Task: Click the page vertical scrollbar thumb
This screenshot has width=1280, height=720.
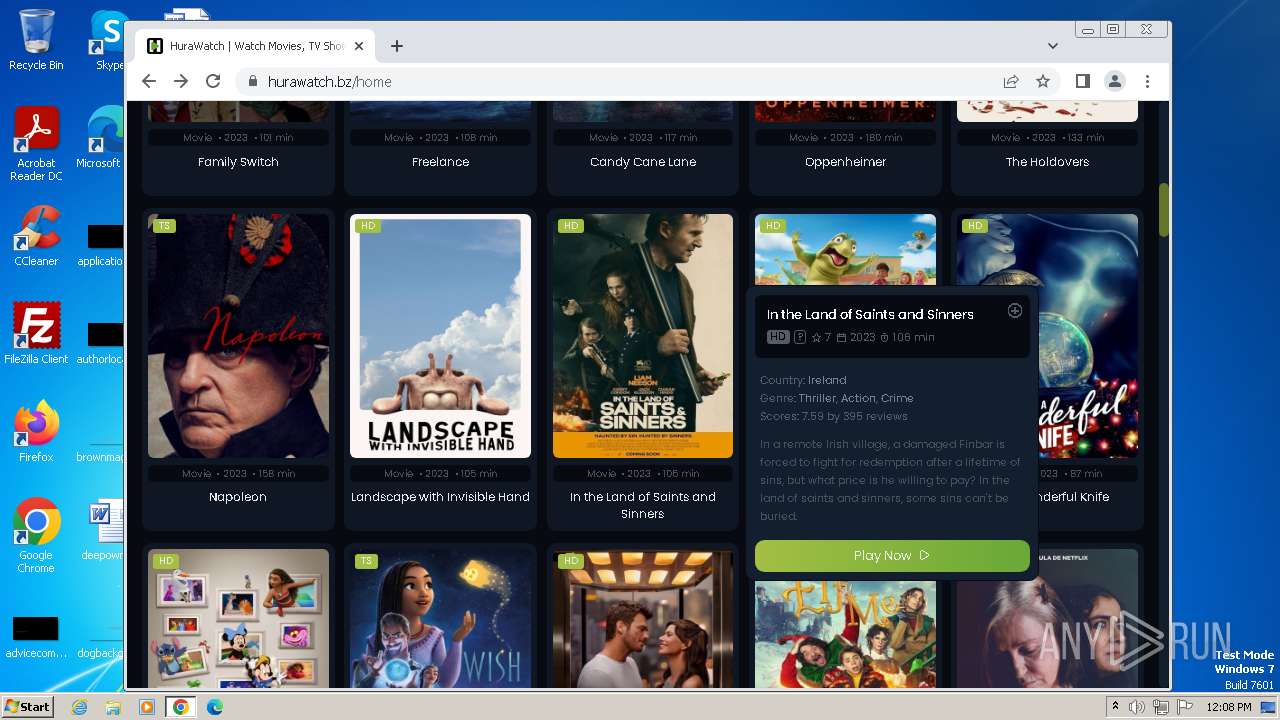Action: [x=1163, y=210]
